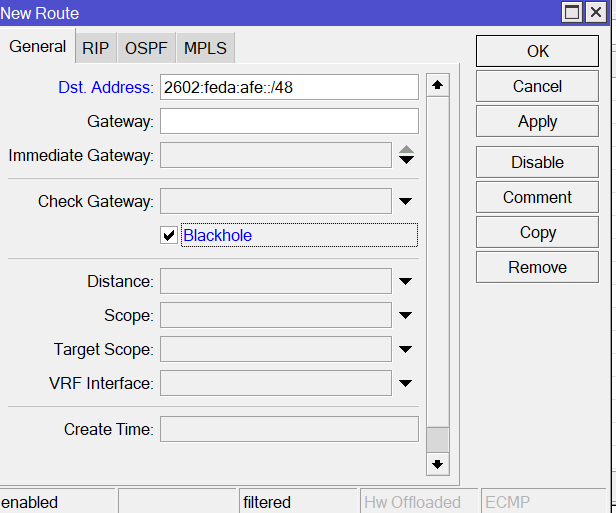This screenshot has width=616, height=513.
Task: Click the New Route title text
Action: pos(40,13)
